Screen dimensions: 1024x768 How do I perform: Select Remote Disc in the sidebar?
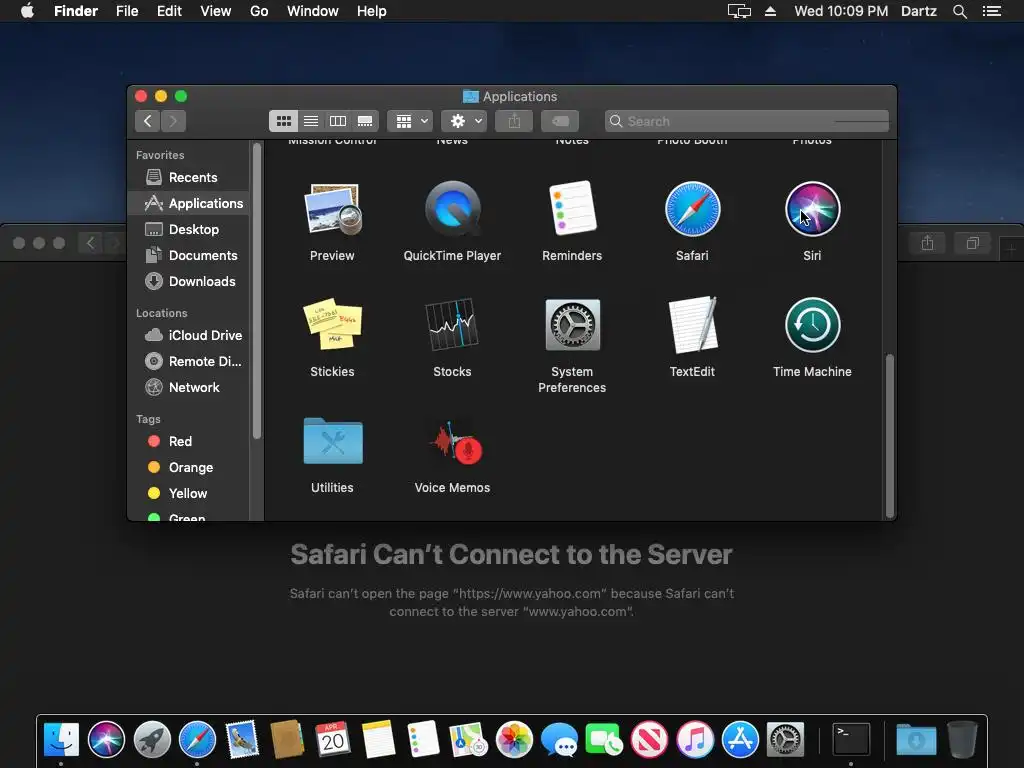pos(189,361)
